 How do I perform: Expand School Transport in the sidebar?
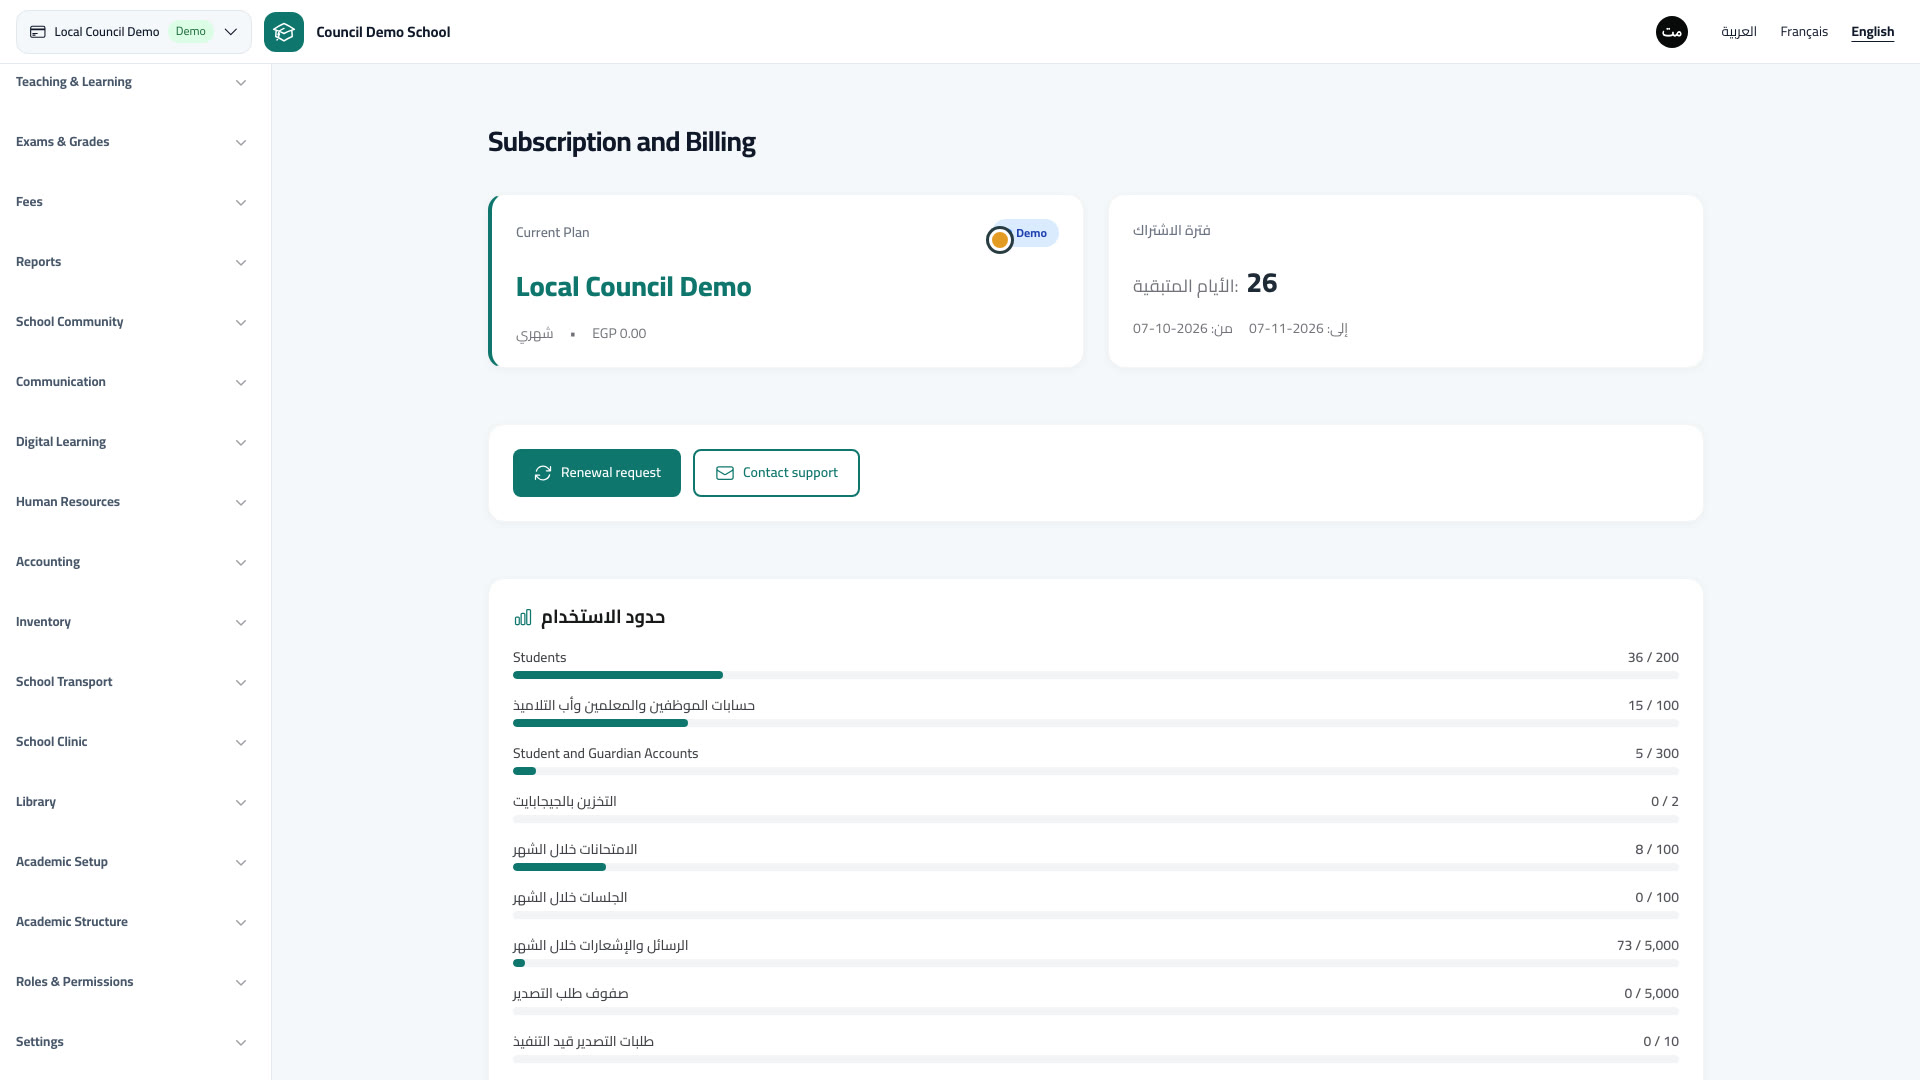131,682
